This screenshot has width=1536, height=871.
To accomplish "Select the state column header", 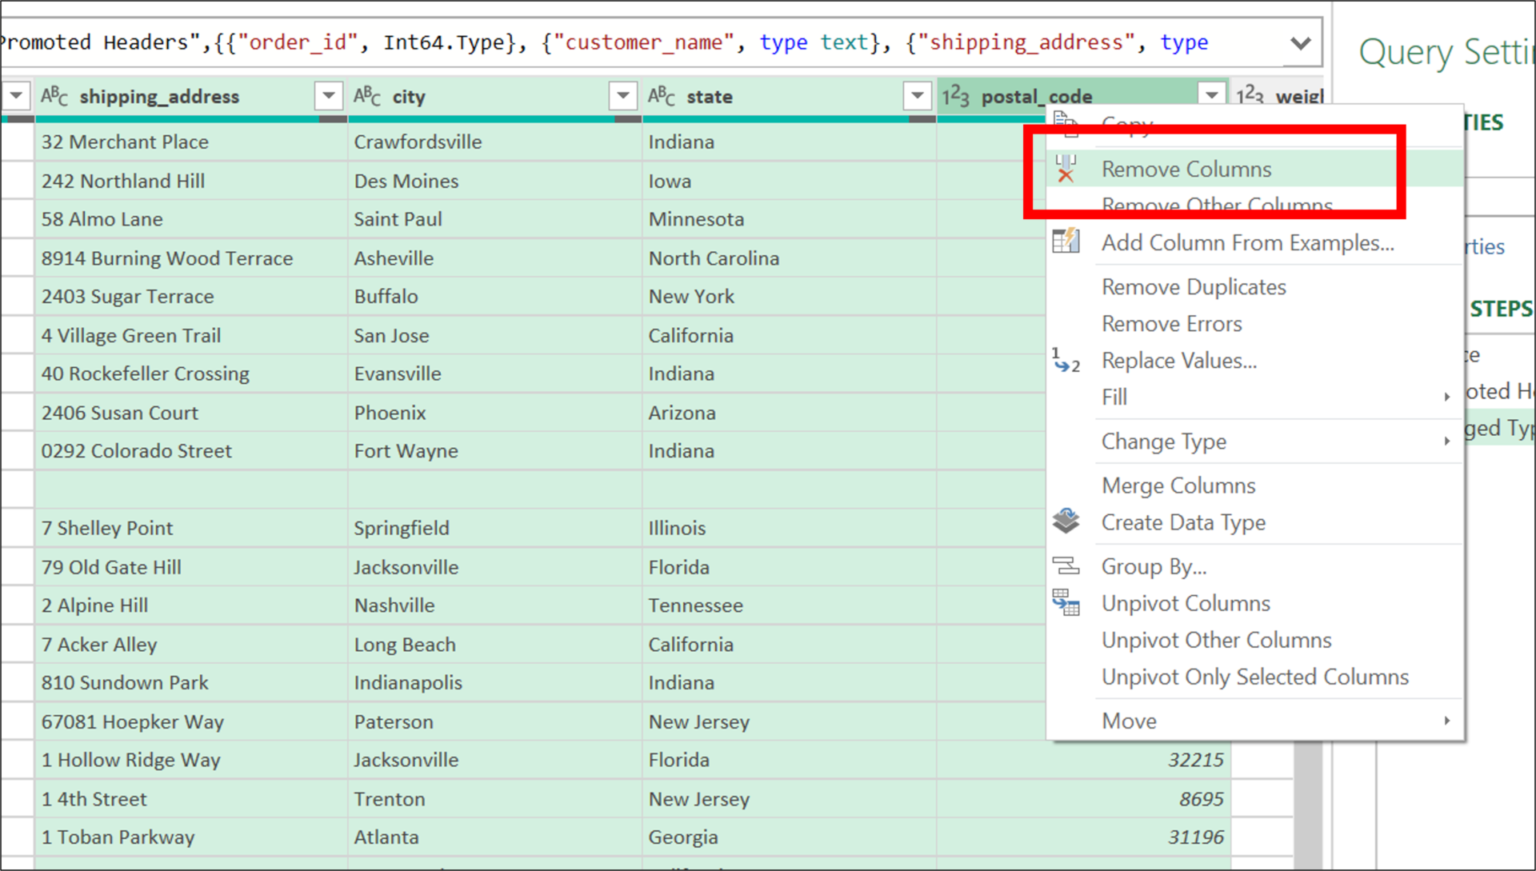I will click(789, 96).
